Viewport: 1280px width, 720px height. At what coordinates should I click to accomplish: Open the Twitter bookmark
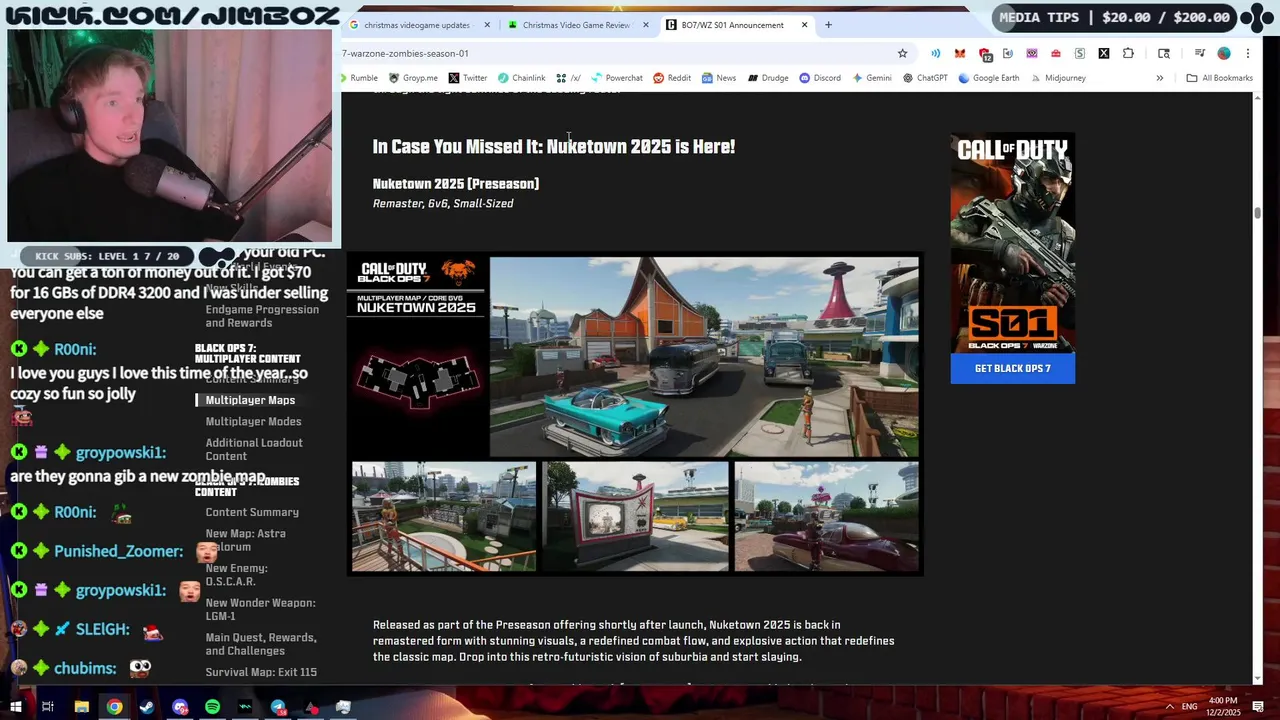(x=468, y=78)
